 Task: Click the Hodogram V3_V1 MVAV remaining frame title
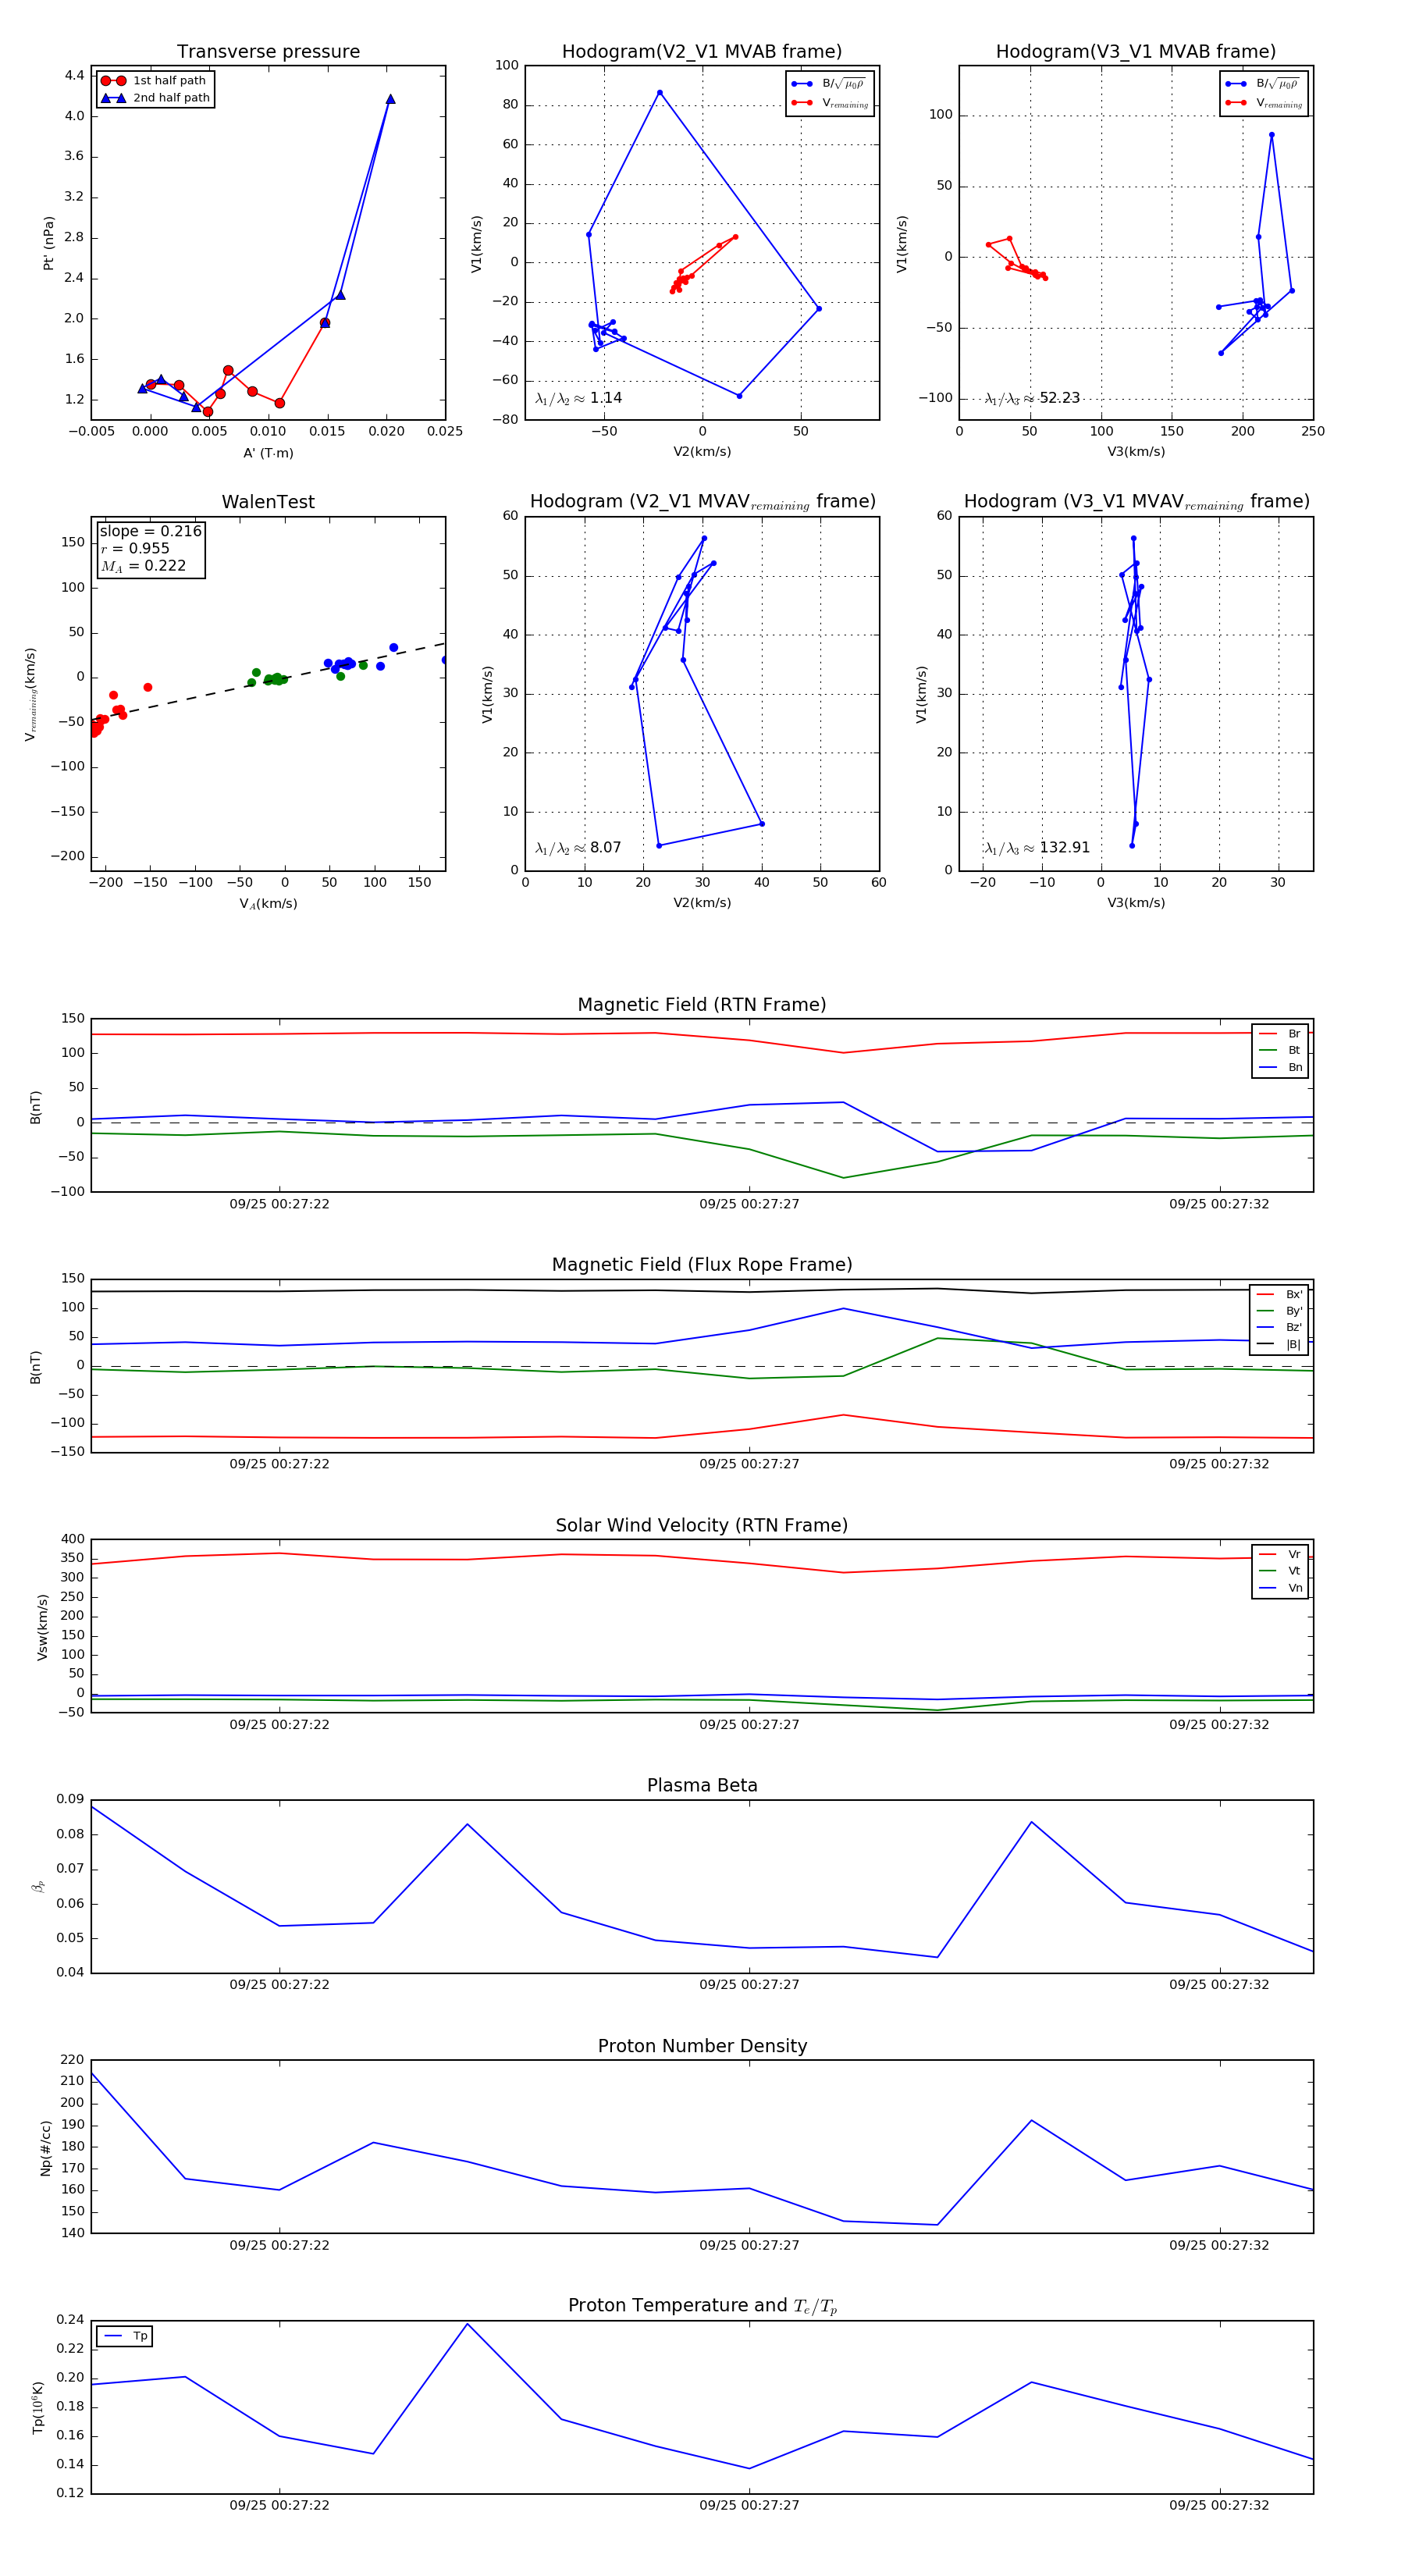pyautogui.click(x=1136, y=502)
